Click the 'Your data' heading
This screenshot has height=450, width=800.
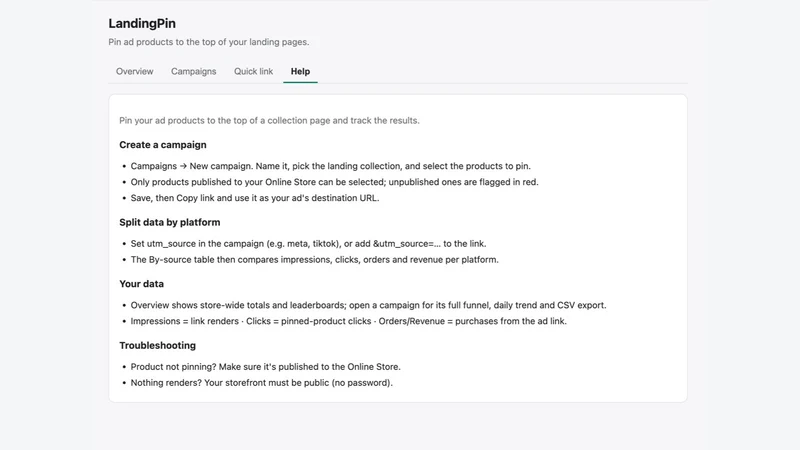(x=141, y=284)
